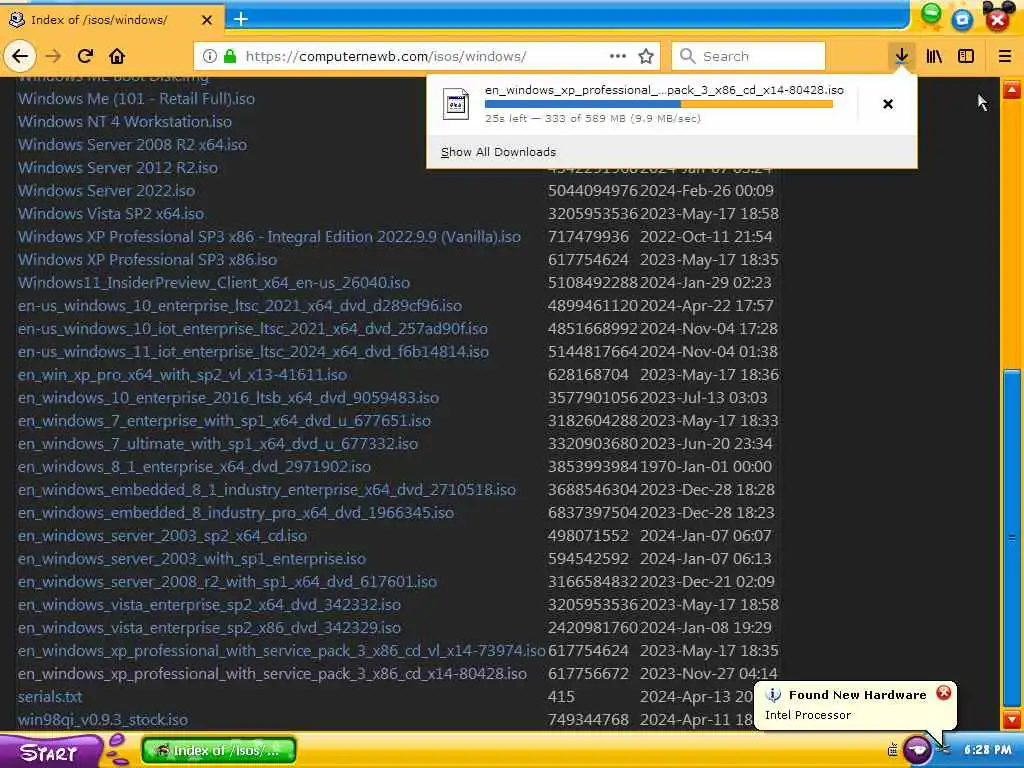
Task: Open en-us_windows_10_enterprise_ltsc_2021 iso link
Action: click(x=240, y=306)
